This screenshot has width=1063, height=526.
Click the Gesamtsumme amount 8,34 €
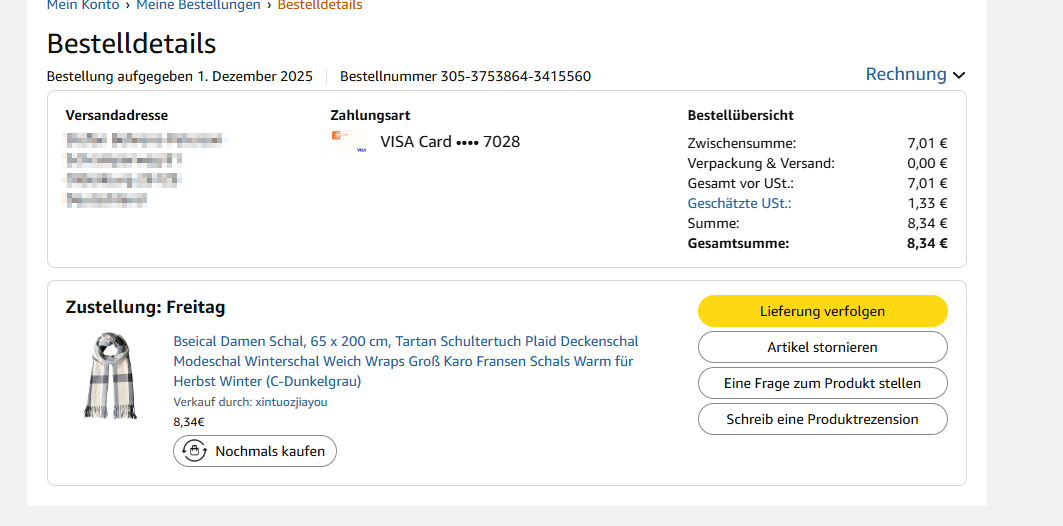coord(927,243)
